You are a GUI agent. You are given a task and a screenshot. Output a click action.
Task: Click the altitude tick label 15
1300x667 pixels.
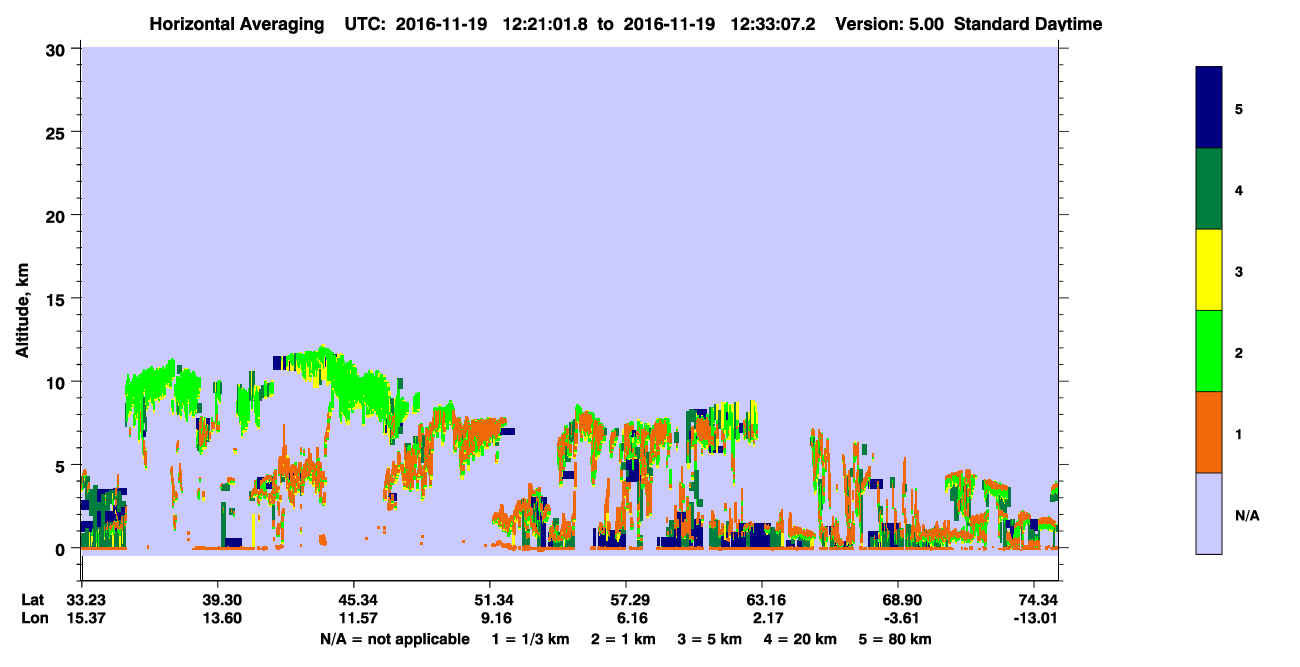point(58,299)
